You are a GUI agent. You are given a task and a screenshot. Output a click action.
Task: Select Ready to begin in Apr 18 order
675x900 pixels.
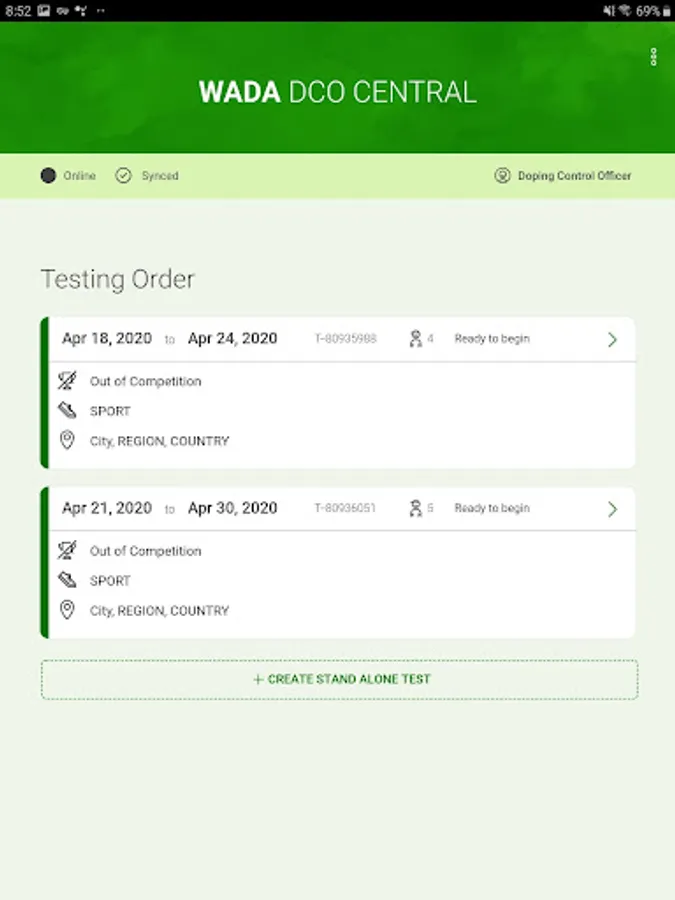coord(492,339)
